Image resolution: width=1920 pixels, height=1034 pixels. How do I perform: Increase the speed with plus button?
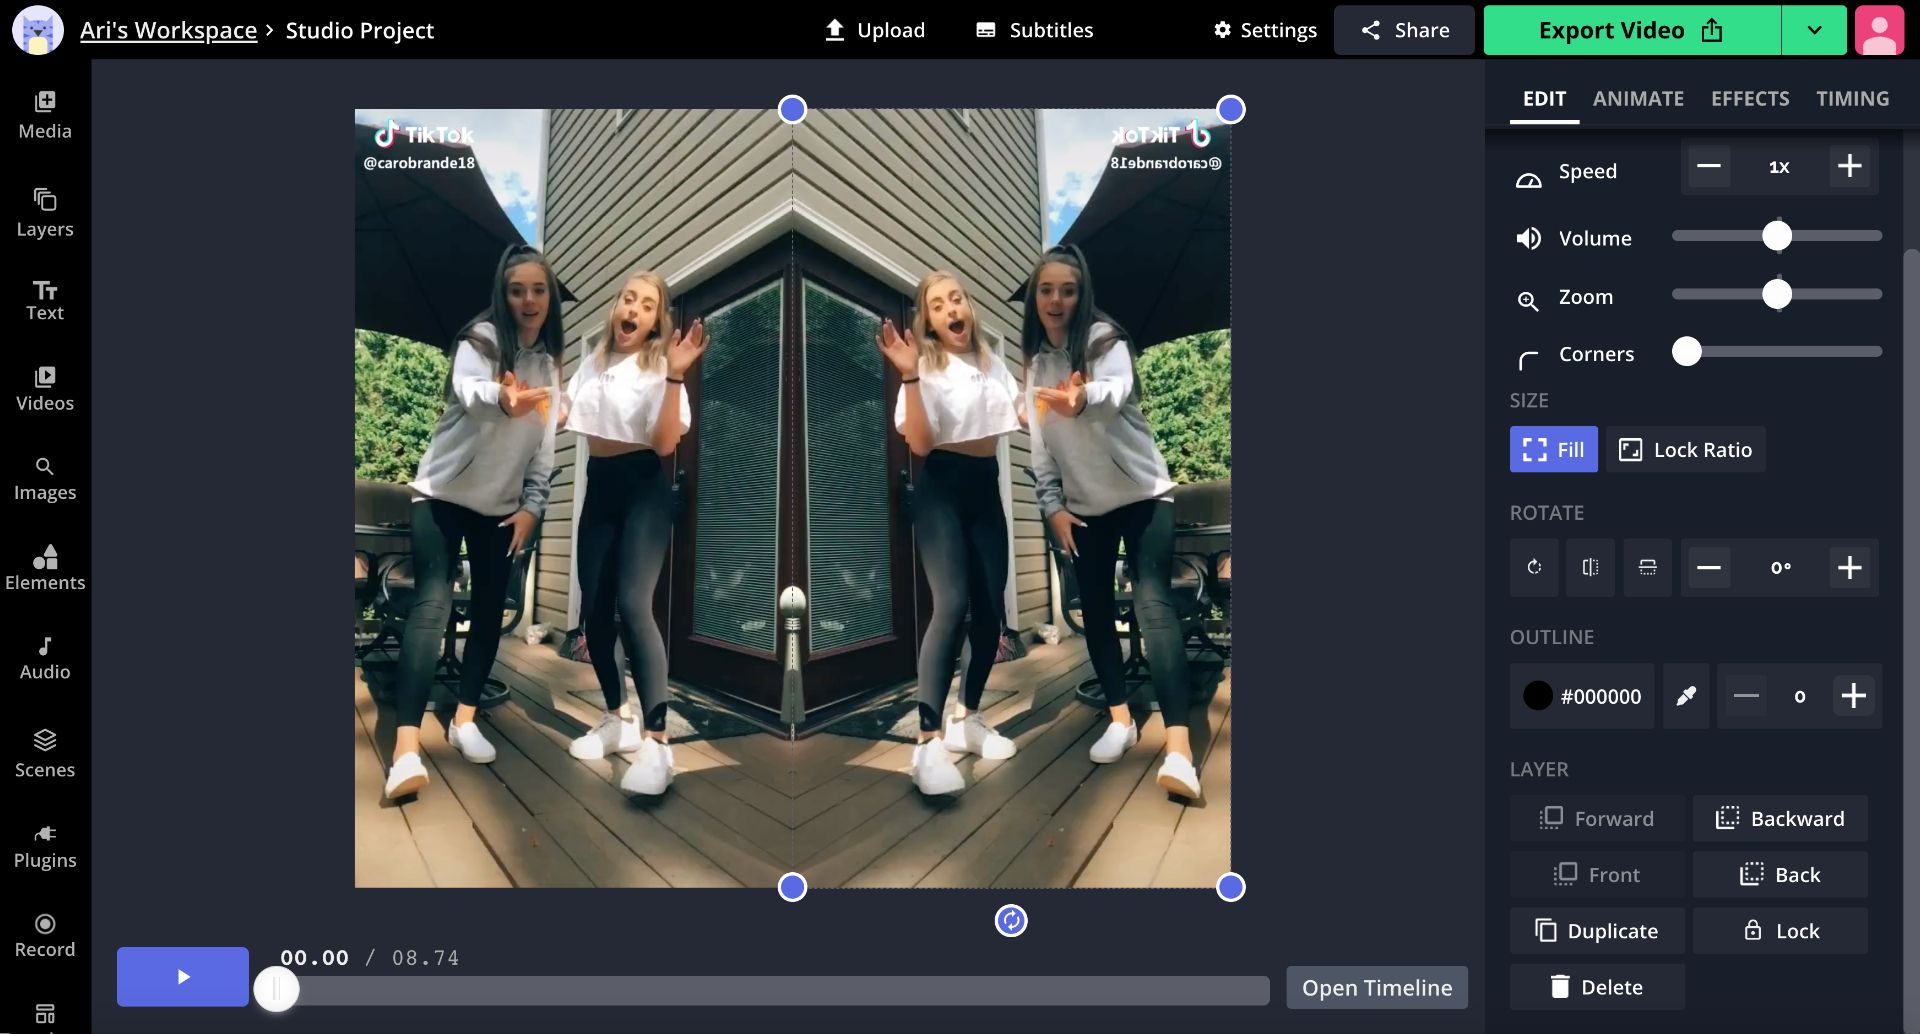1849,166
